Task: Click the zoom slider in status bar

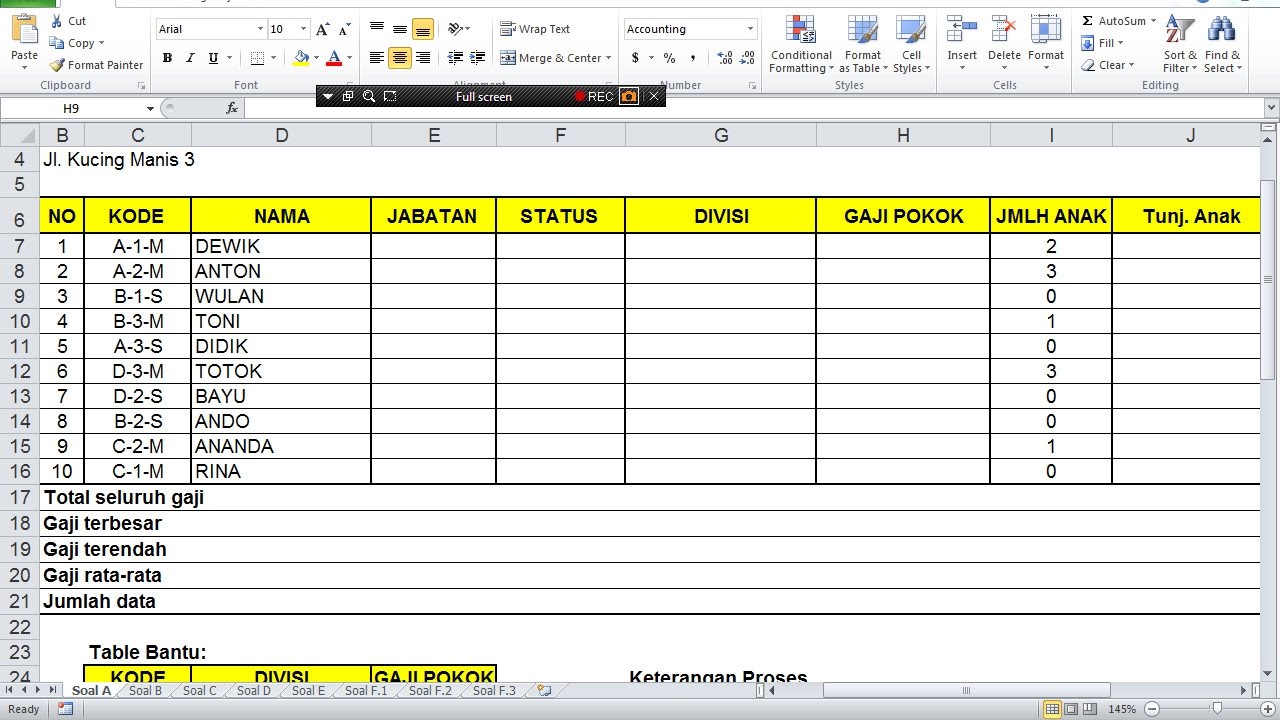Action: click(1216, 709)
